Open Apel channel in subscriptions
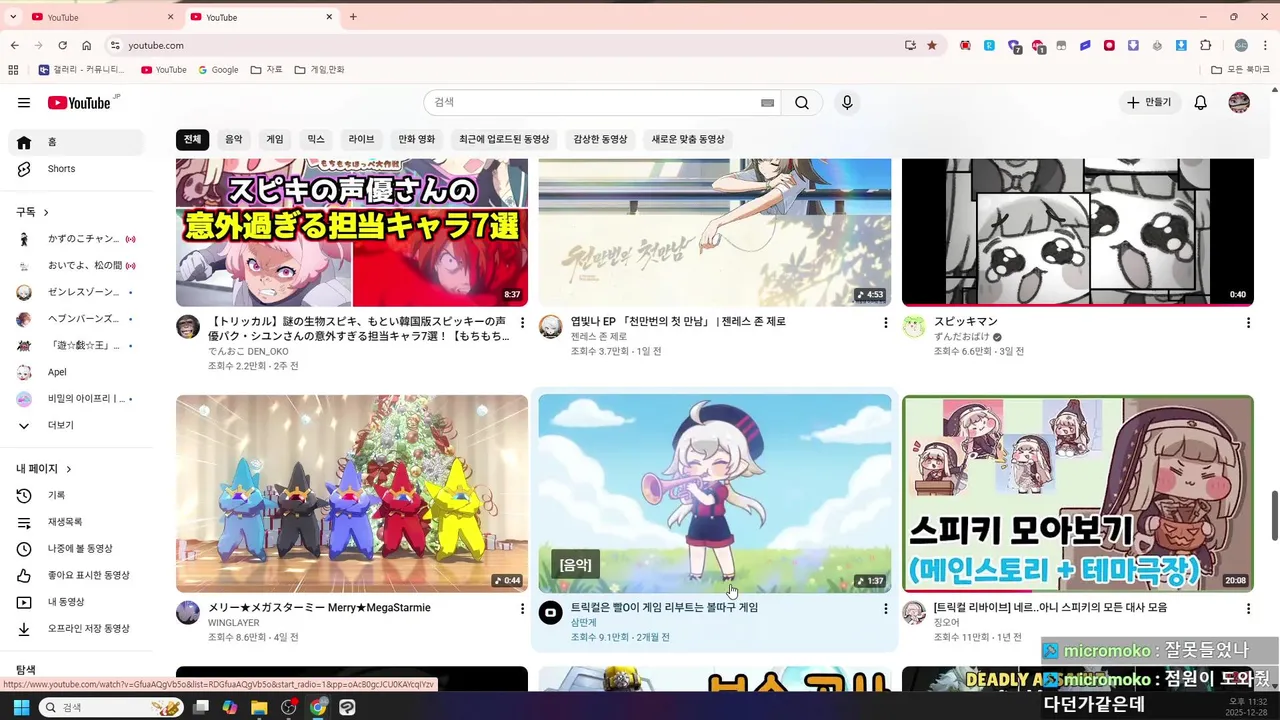1280x720 pixels. click(x=76, y=372)
